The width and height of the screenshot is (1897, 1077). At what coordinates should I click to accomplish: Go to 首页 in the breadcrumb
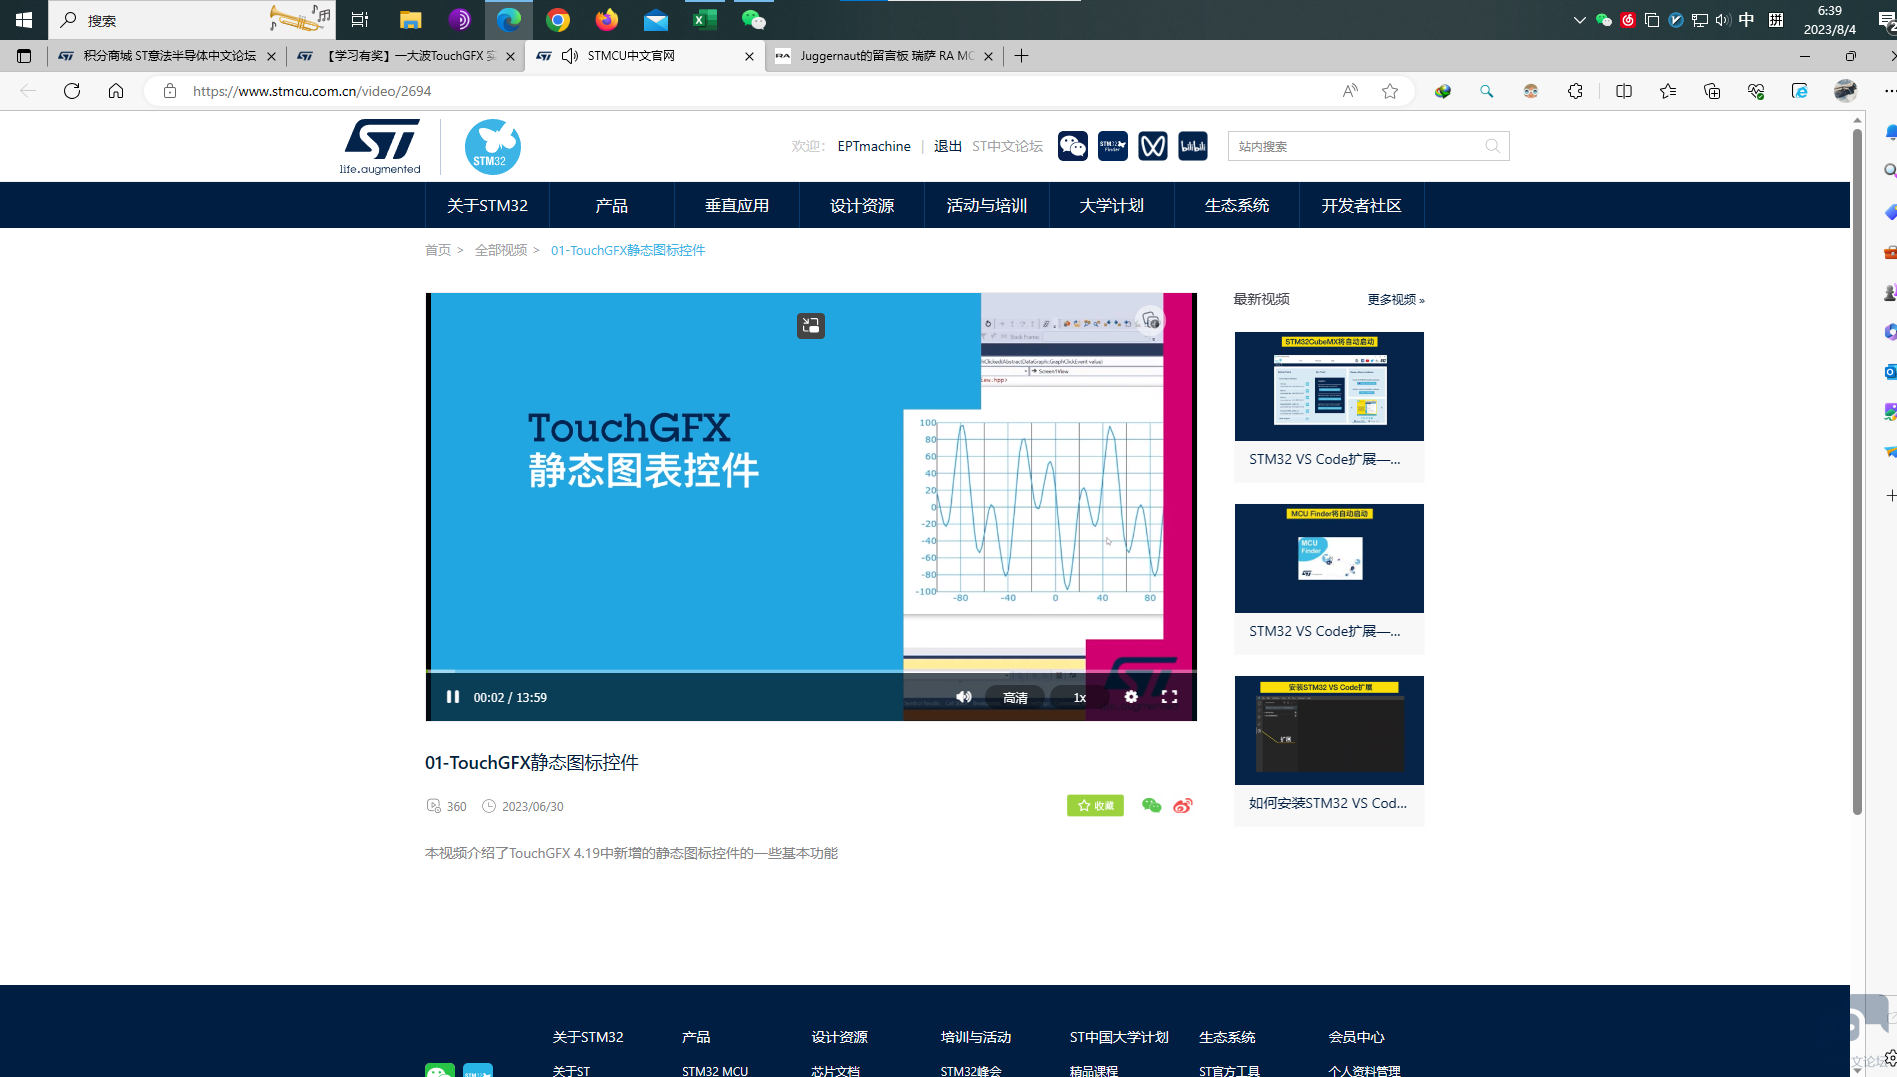pyautogui.click(x=438, y=250)
